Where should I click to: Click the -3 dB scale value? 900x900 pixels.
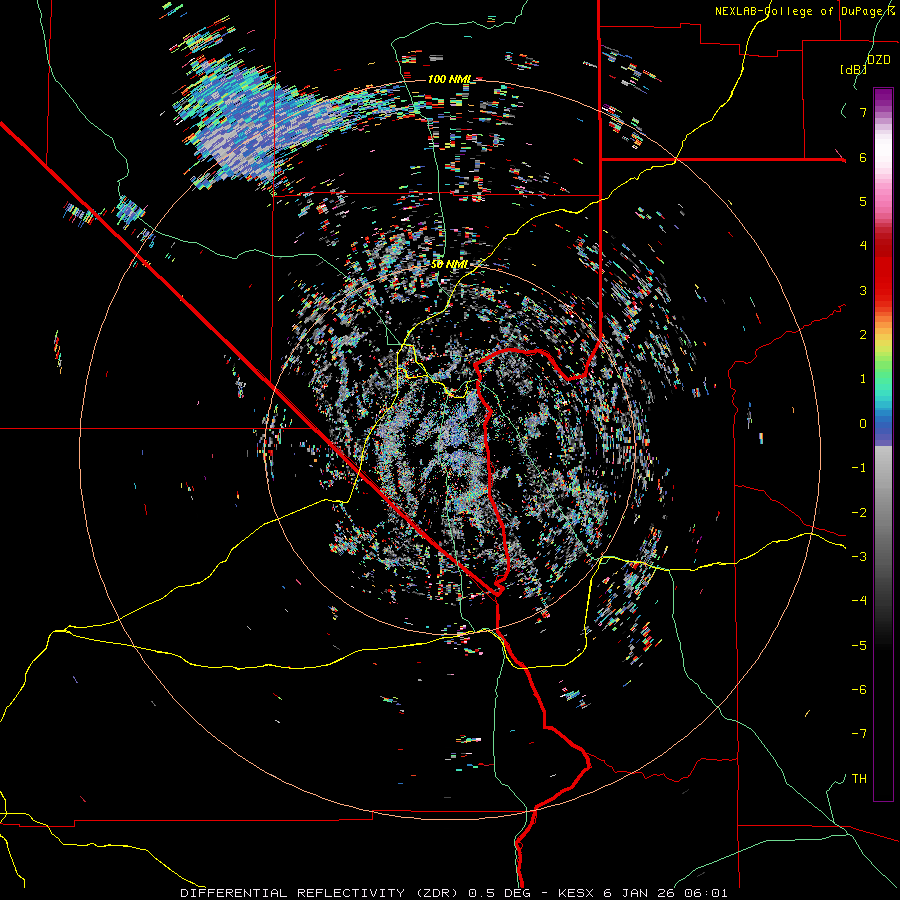[x=859, y=557]
